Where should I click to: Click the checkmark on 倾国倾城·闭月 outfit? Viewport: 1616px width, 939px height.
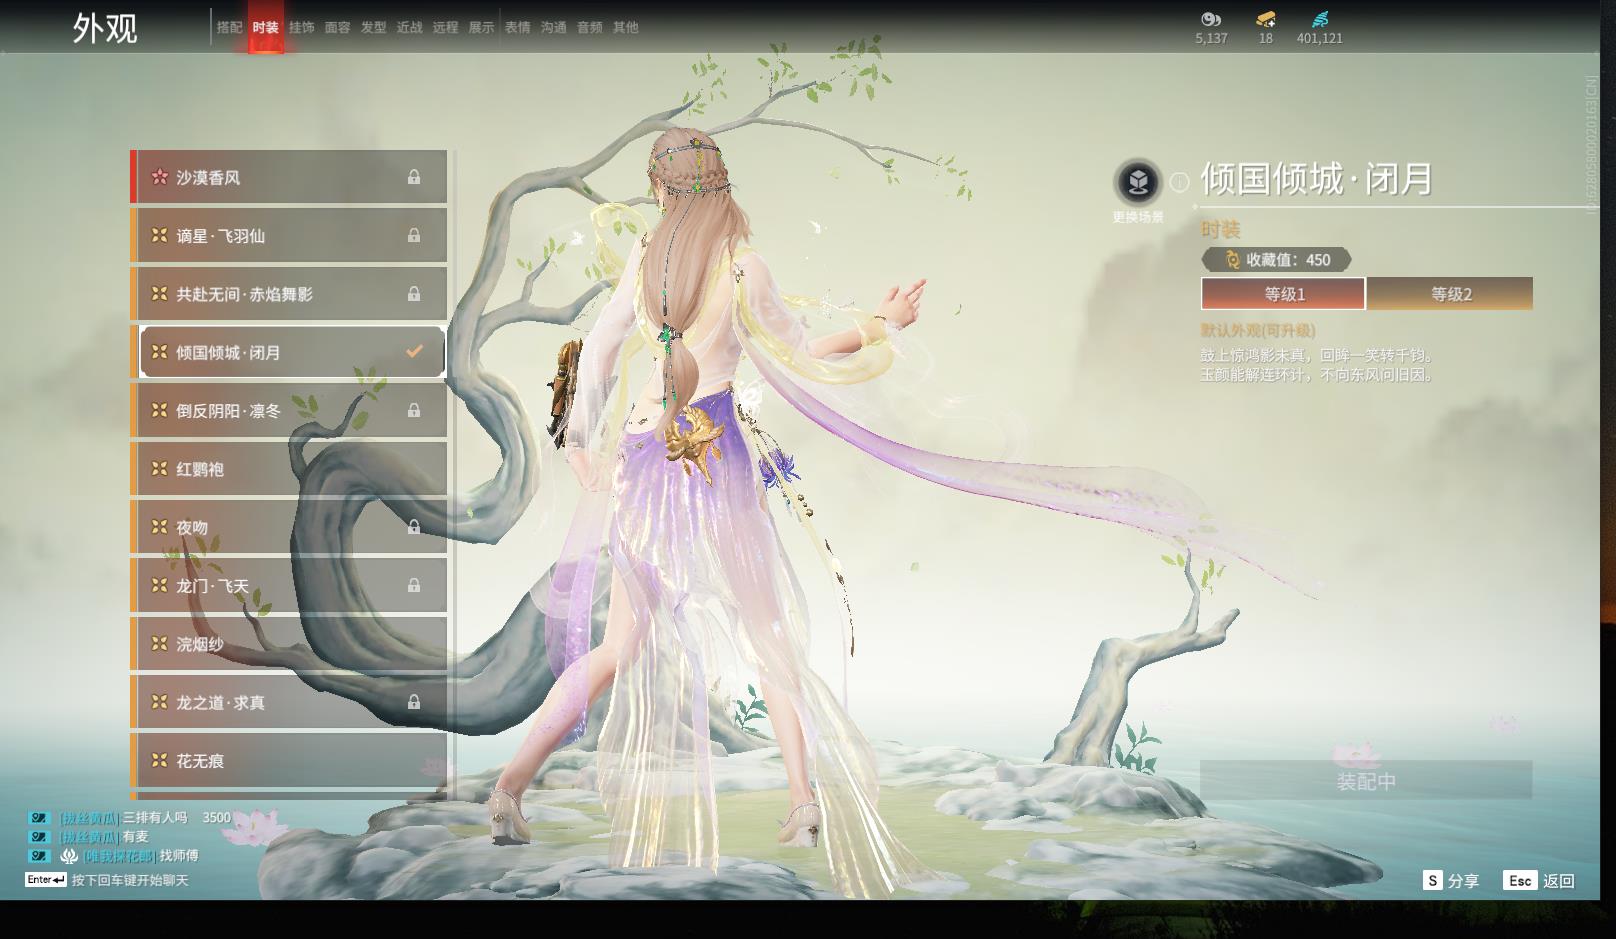(x=414, y=352)
